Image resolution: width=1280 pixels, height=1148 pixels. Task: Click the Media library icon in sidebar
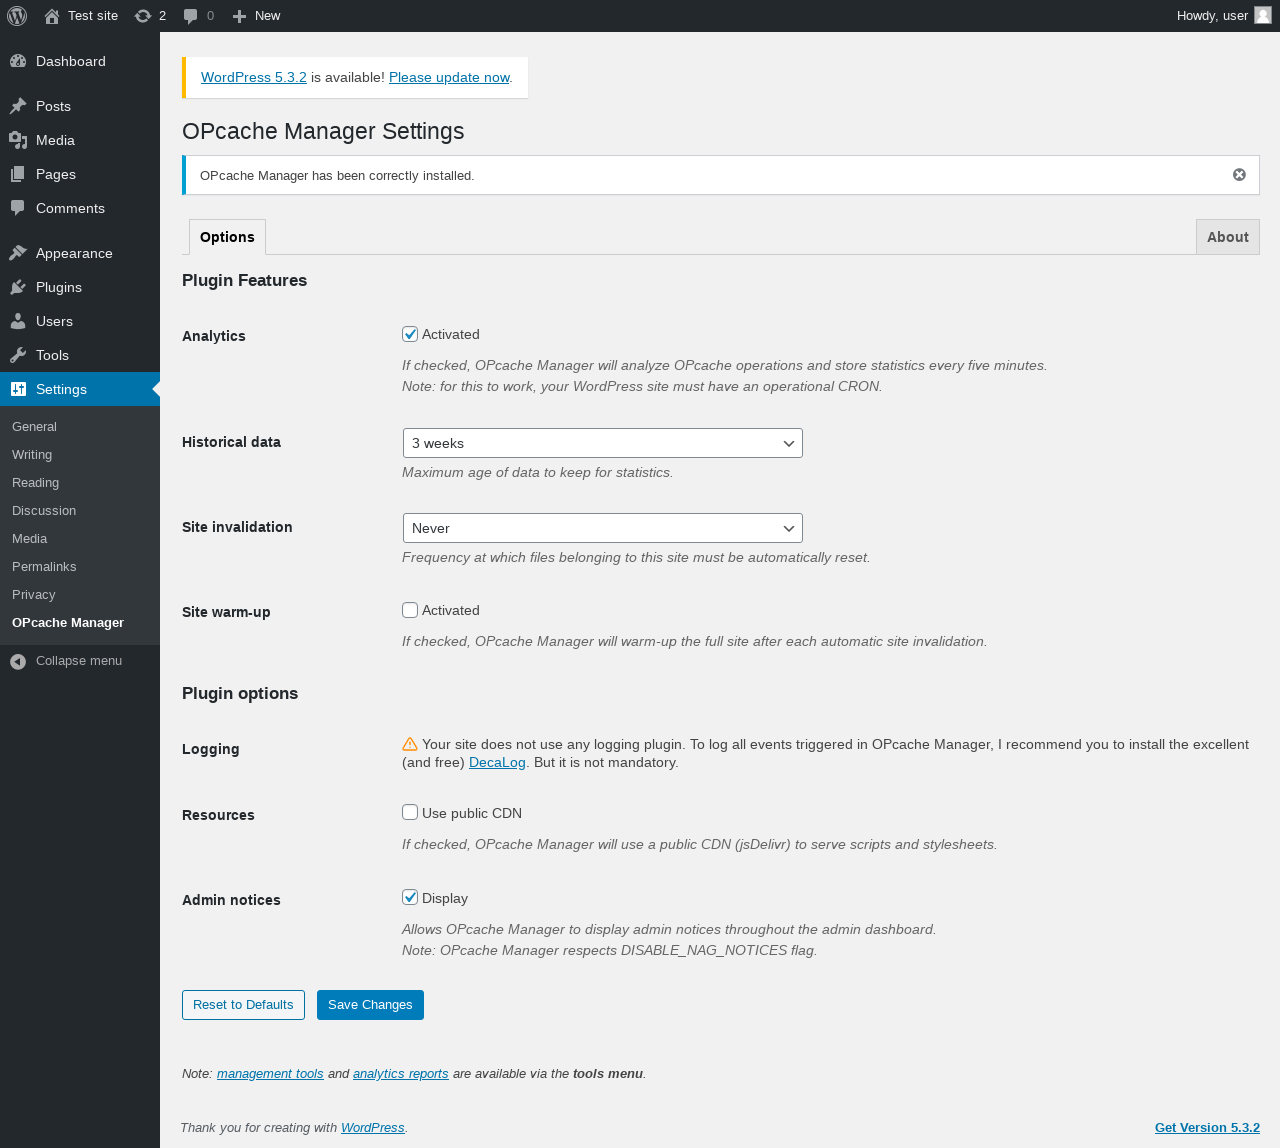tap(18, 140)
